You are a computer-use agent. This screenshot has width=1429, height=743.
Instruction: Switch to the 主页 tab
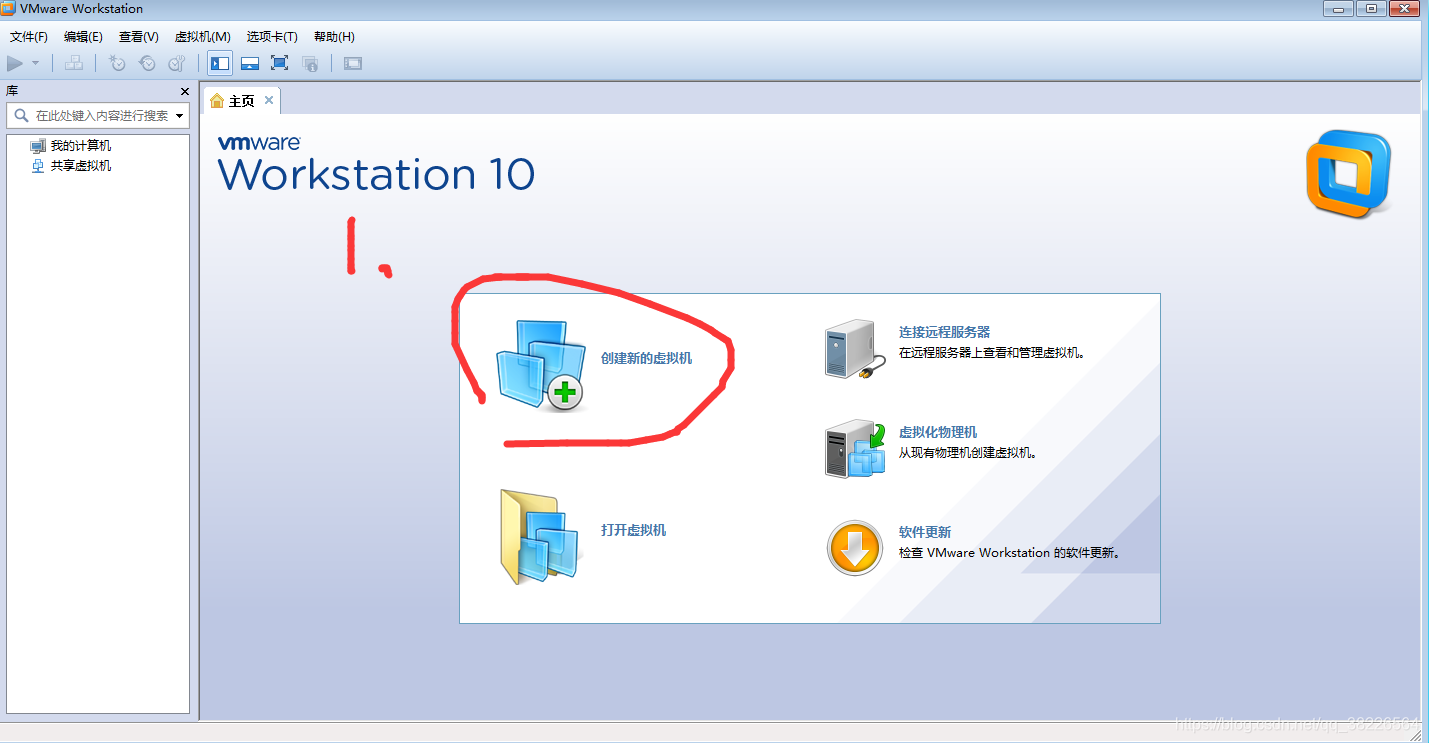(x=241, y=101)
